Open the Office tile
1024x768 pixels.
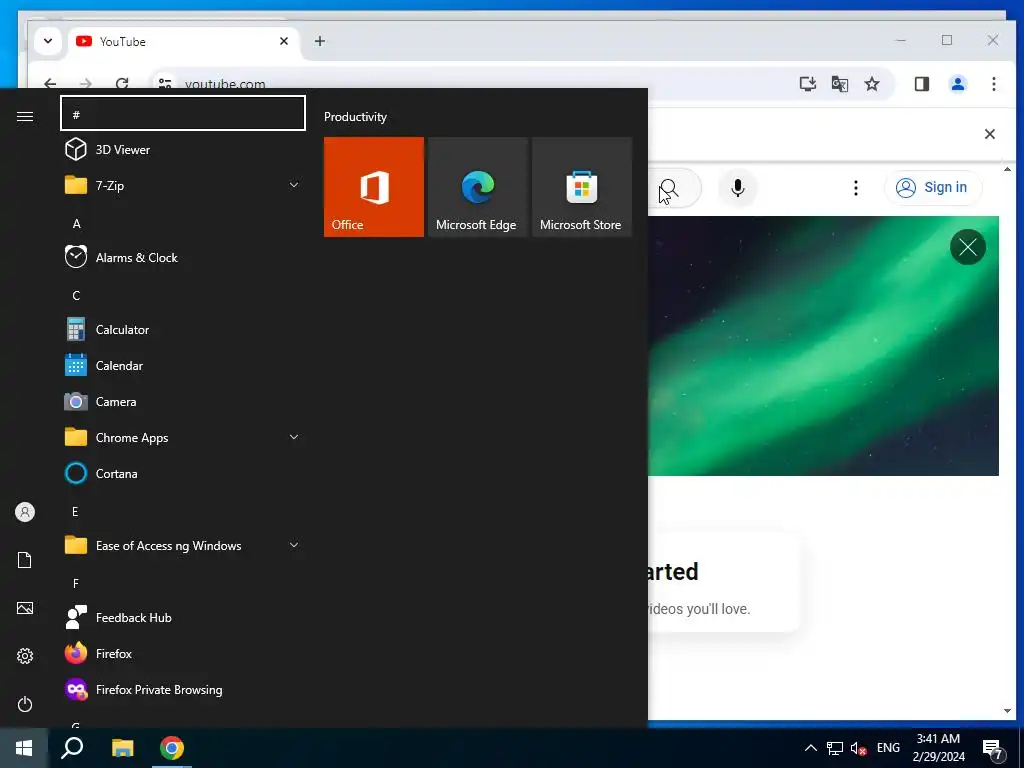tap(374, 187)
